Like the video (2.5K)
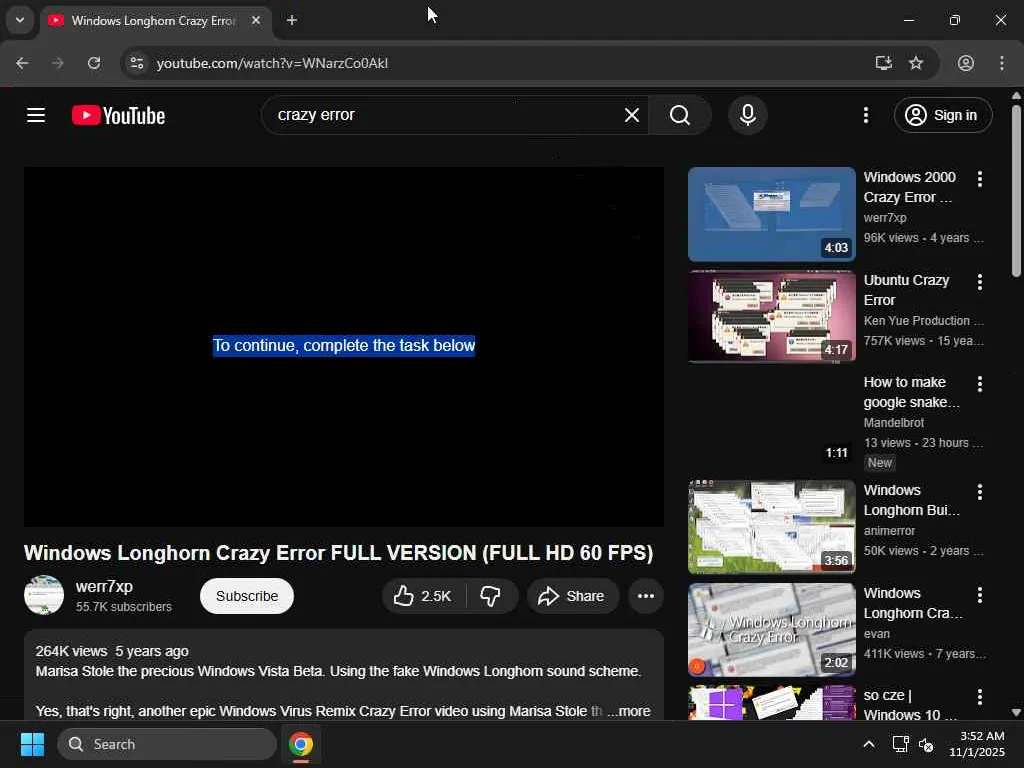The image size is (1024, 768). (423, 596)
